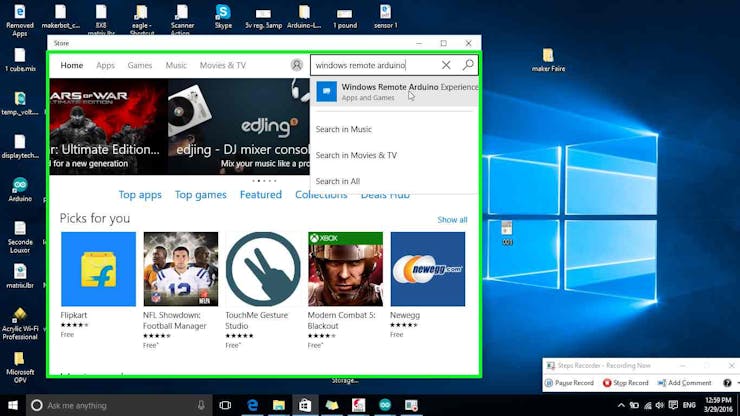Select the Seconde Louxor desktop file
Image resolution: width=740 pixels, height=416 pixels.
[20, 238]
